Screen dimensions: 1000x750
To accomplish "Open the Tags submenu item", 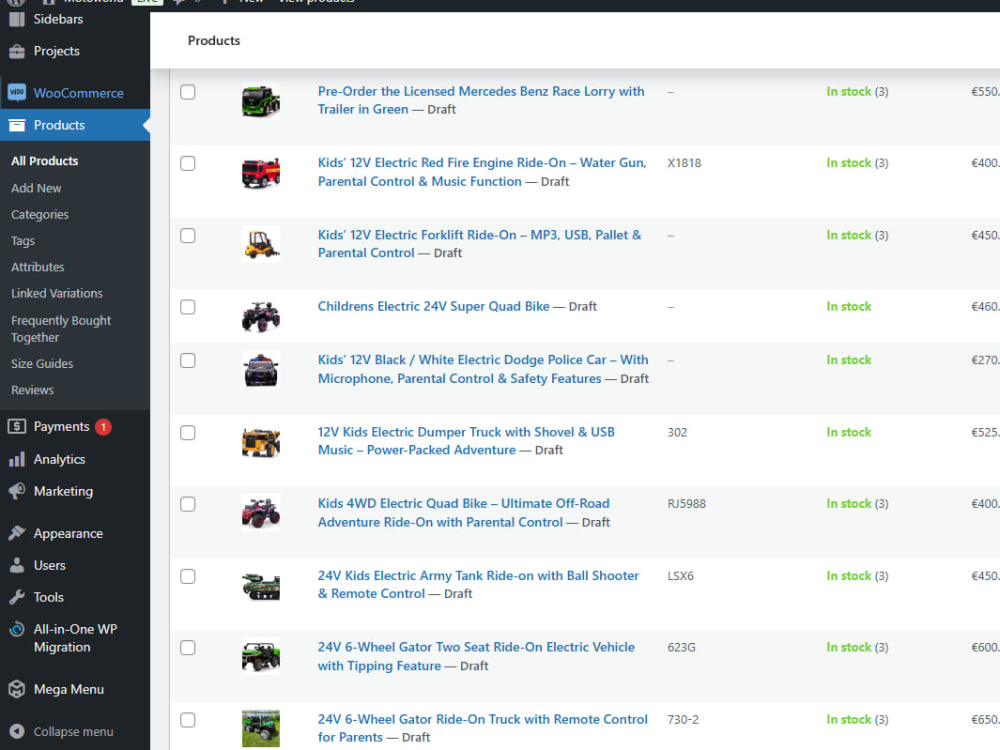I will coord(23,241).
